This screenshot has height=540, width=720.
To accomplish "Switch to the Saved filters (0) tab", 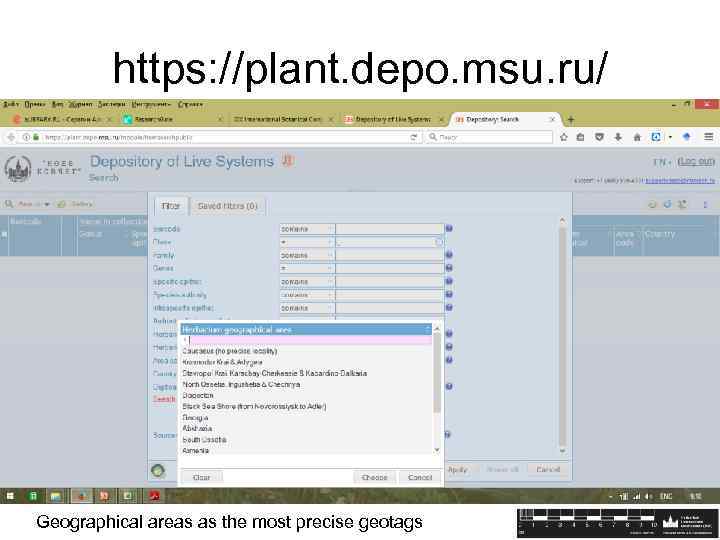I will click(227, 206).
